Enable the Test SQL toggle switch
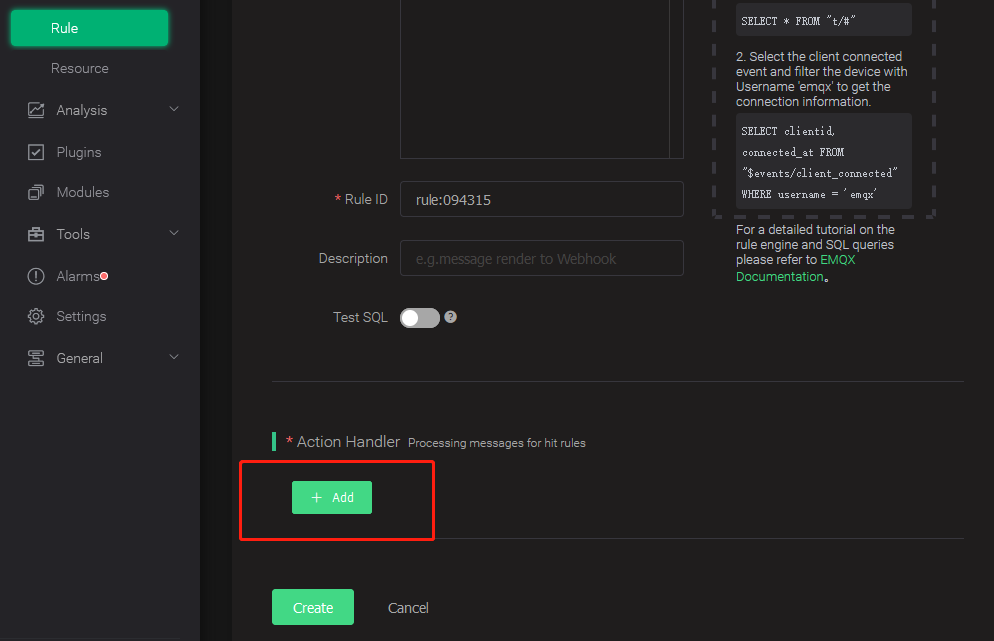The image size is (994, 641). pyautogui.click(x=422, y=317)
